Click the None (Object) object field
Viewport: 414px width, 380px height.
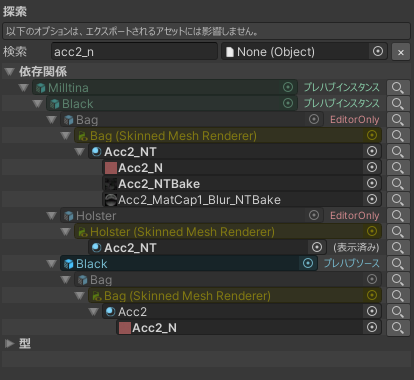coord(304,52)
